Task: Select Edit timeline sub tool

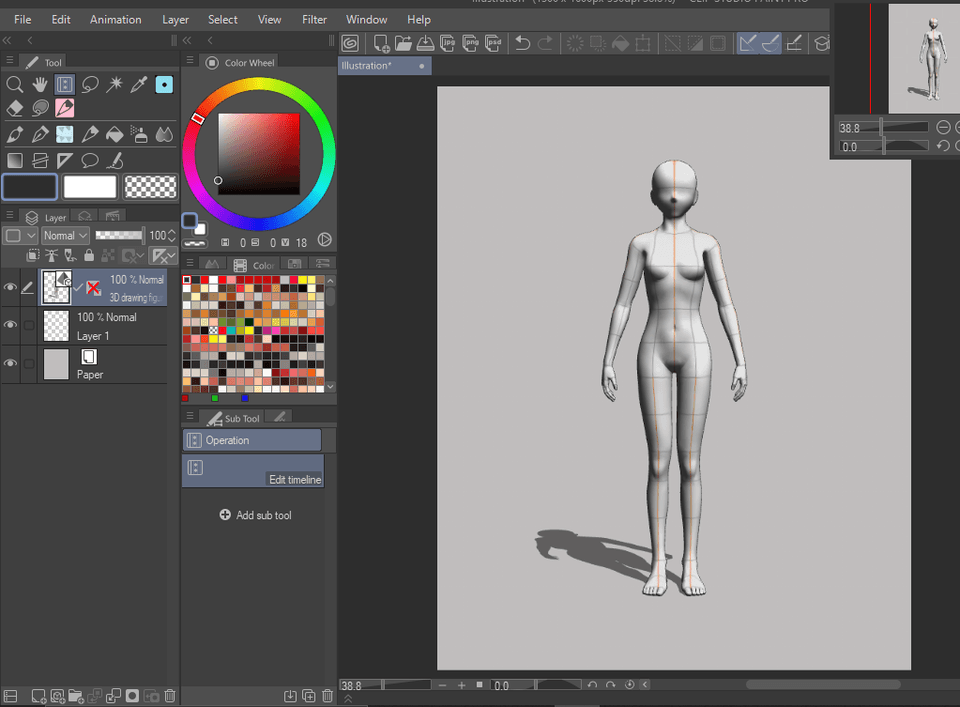Action: point(253,471)
